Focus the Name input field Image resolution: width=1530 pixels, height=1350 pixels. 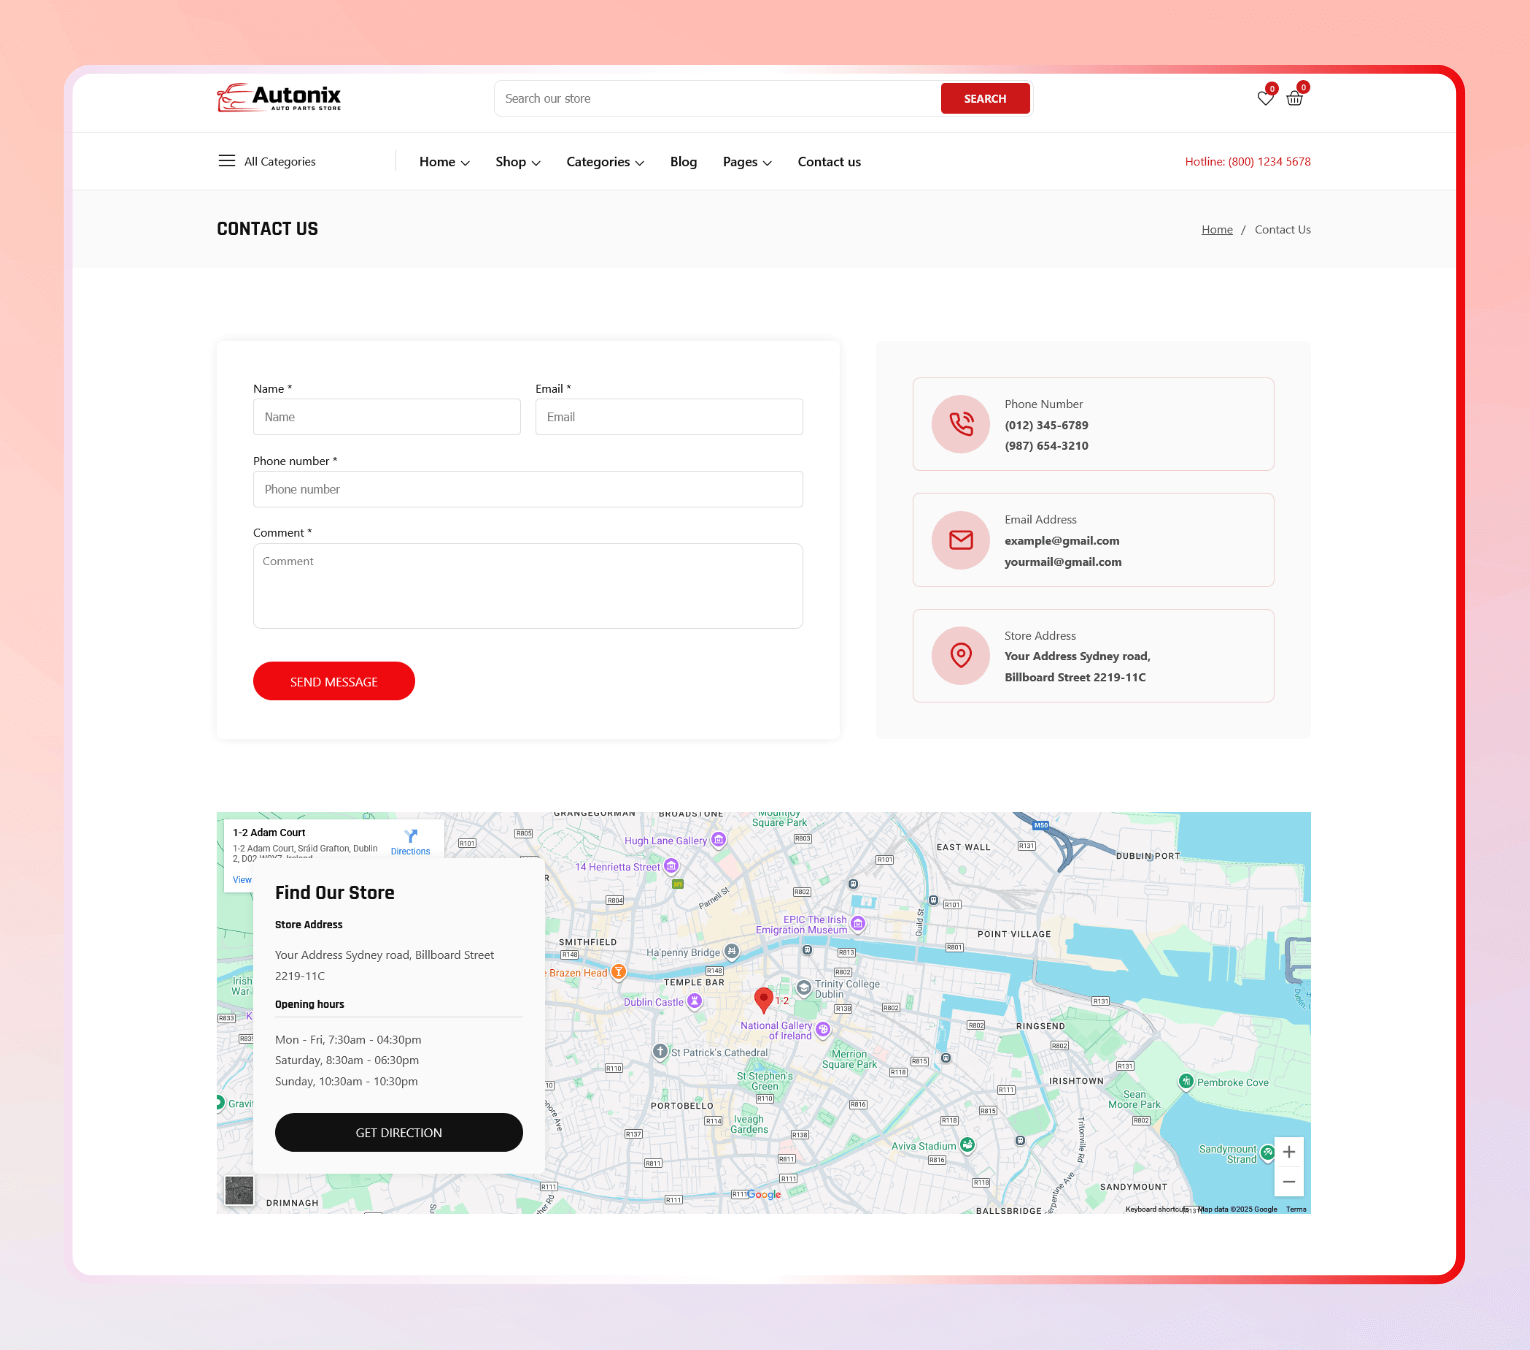(387, 417)
